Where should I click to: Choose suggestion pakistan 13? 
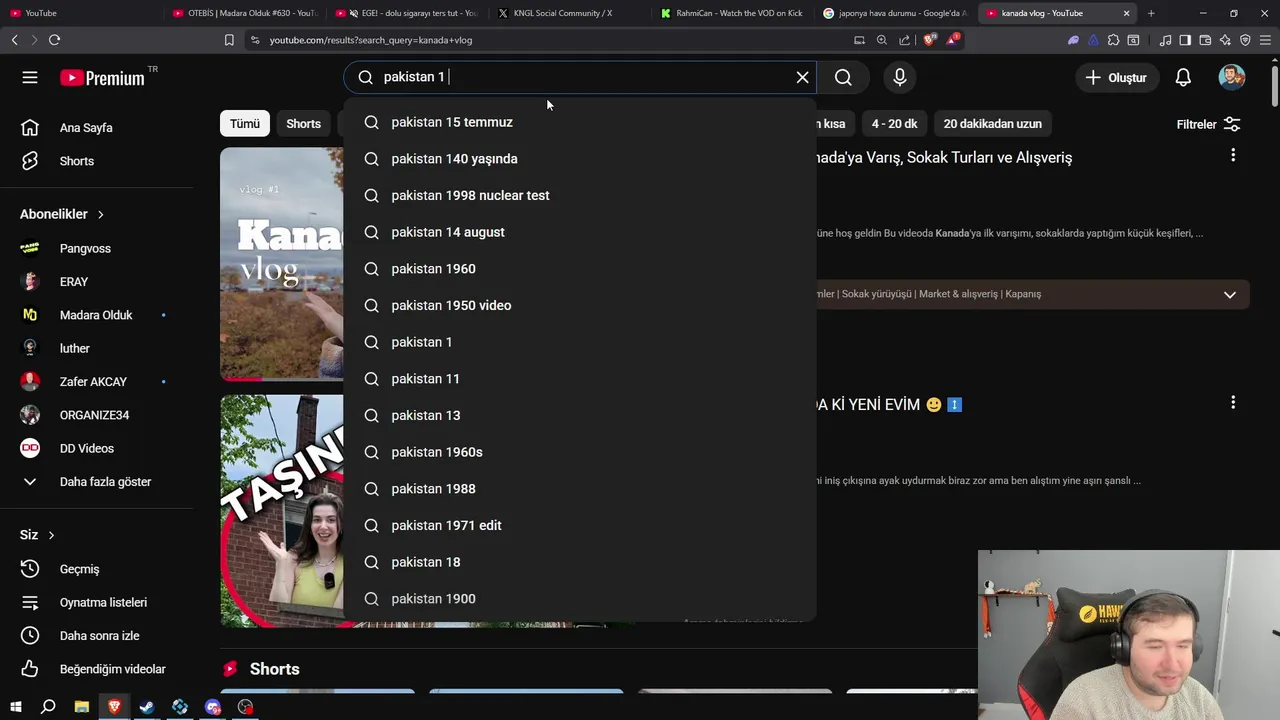pyautogui.click(x=580, y=415)
